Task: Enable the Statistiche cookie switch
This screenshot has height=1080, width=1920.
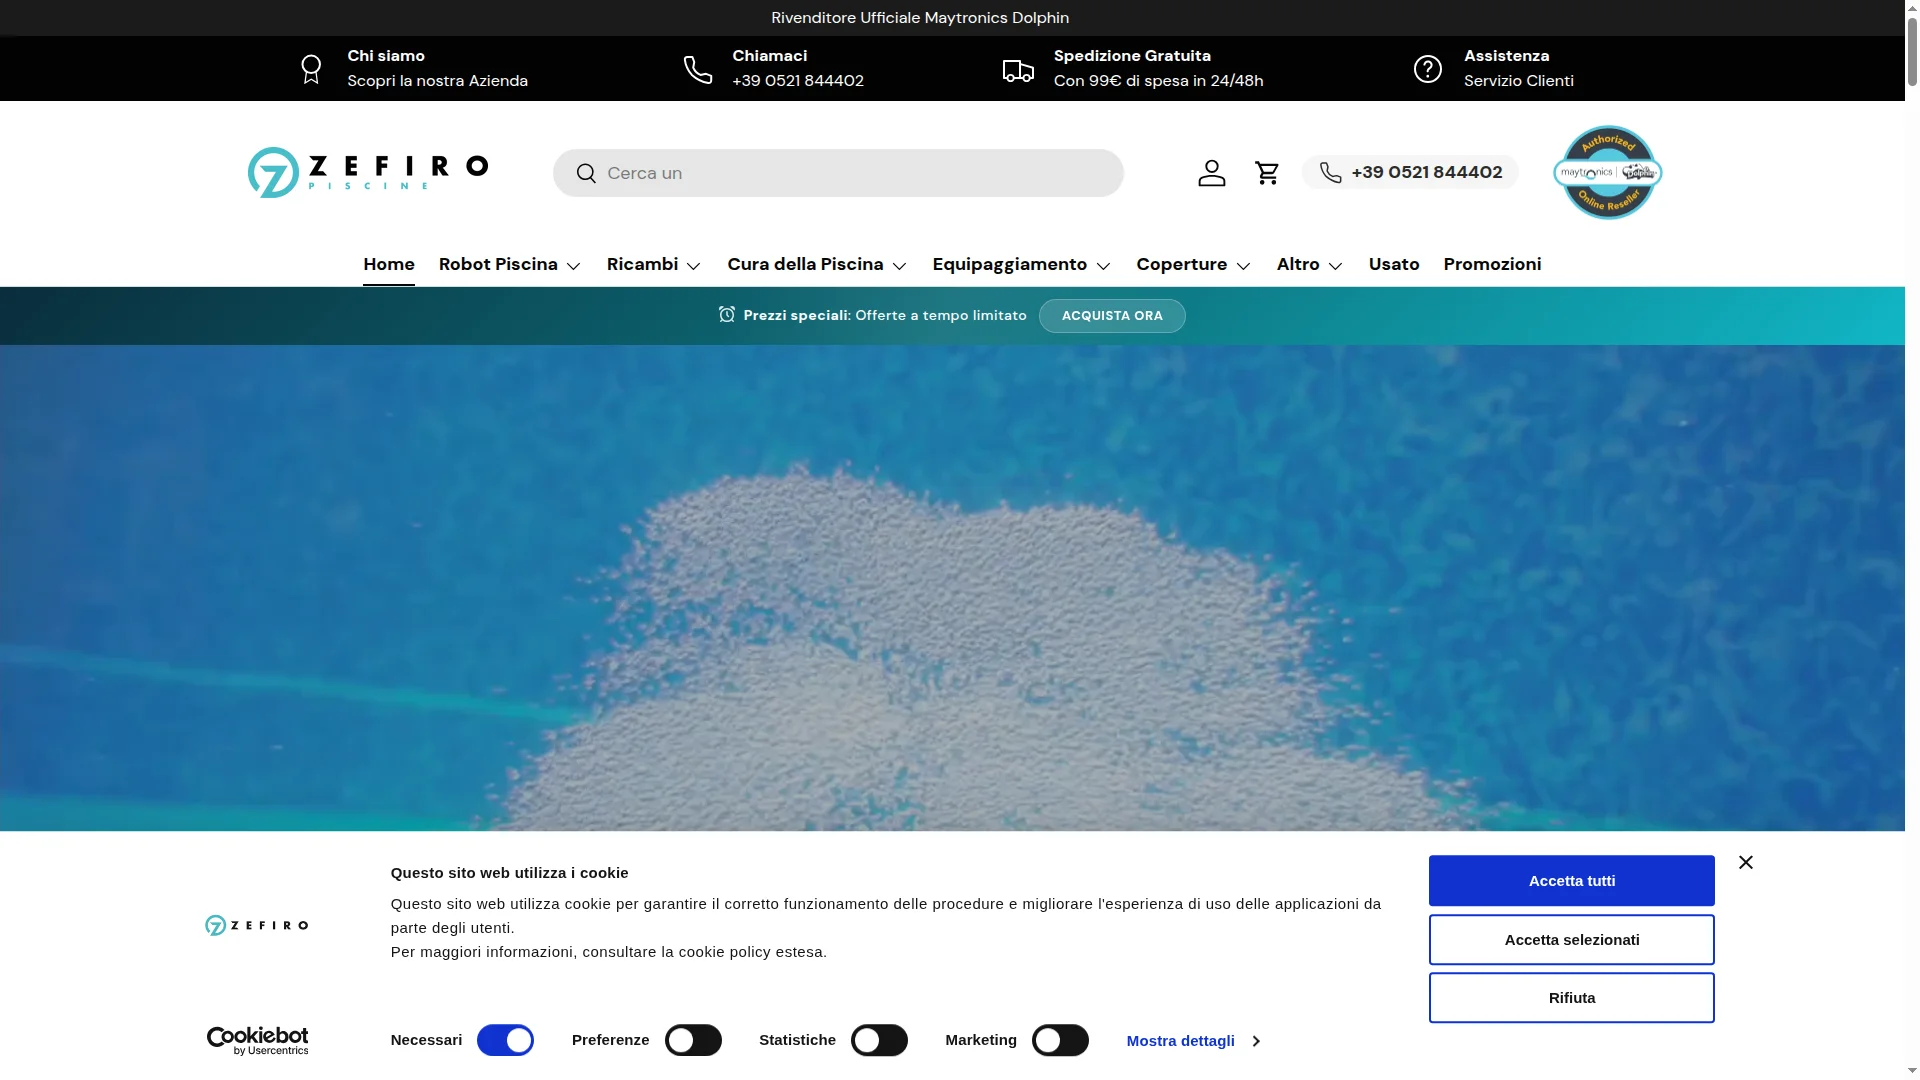Action: [x=879, y=1040]
